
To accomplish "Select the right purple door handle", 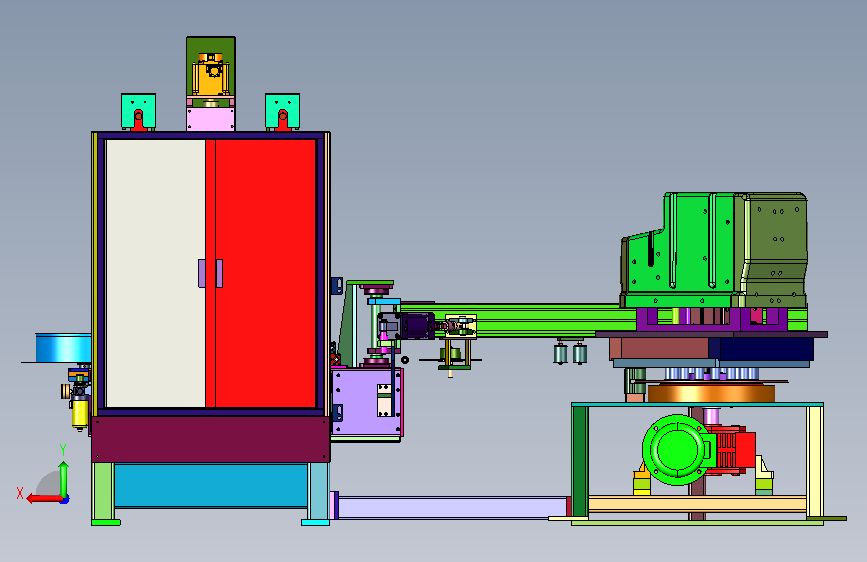I will 220,273.
